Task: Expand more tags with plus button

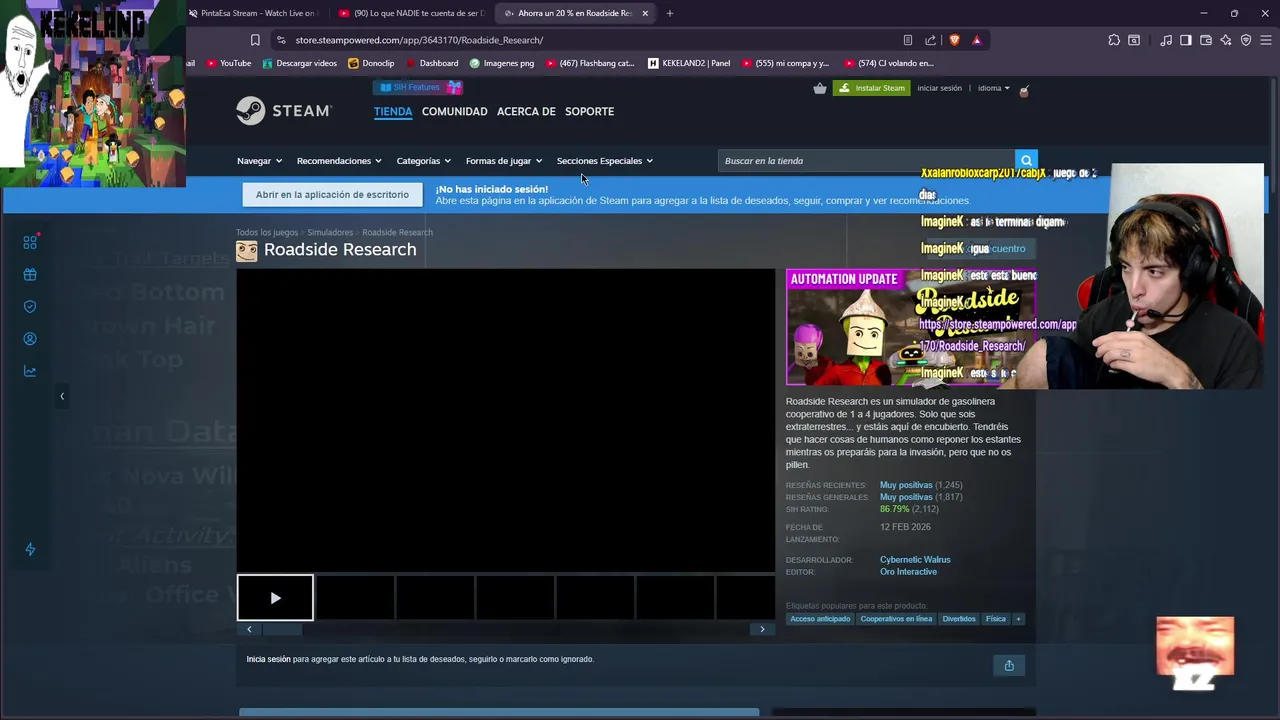Action: point(1018,619)
